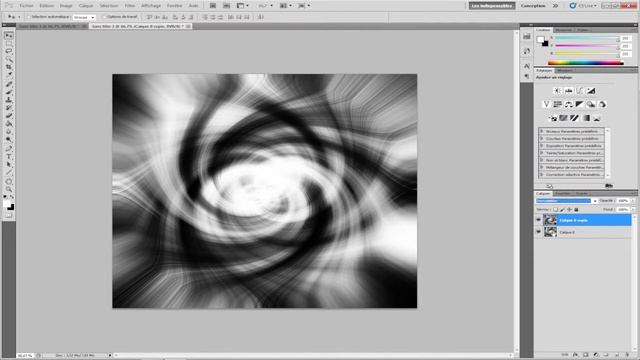This screenshot has width=640, height=360.
Task: Click the add layer mask icon
Action: pyautogui.click(x=585, y=355)
